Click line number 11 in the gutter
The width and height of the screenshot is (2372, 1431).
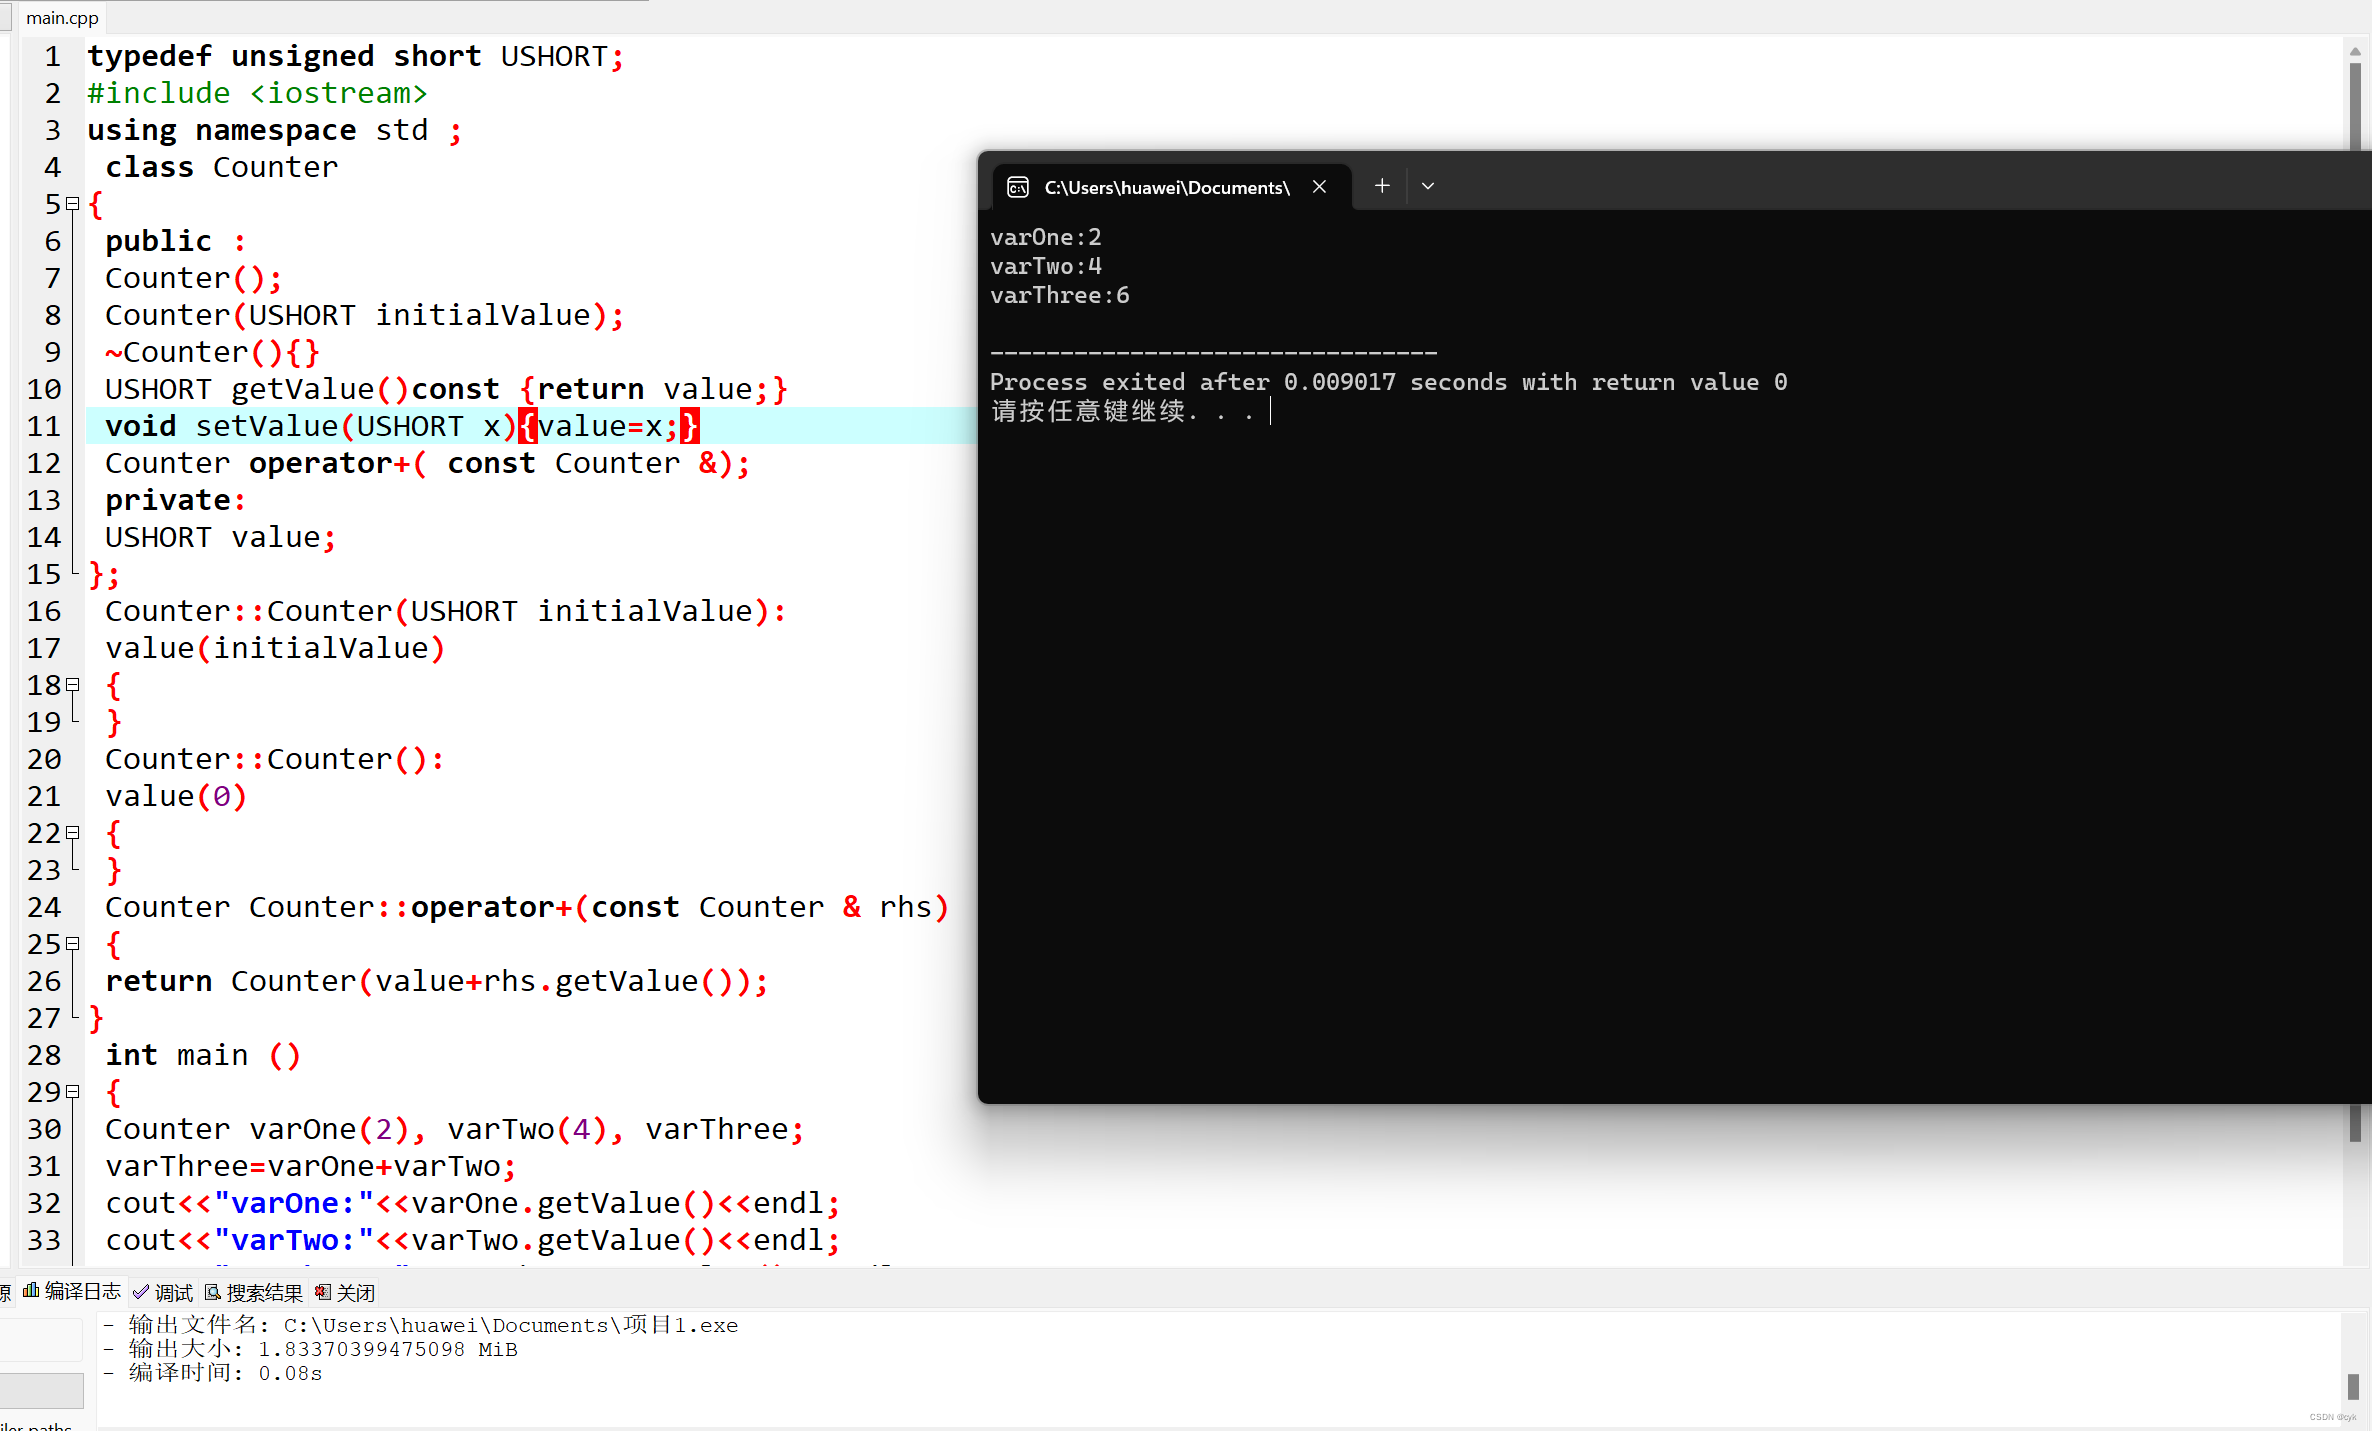(44, 426)
